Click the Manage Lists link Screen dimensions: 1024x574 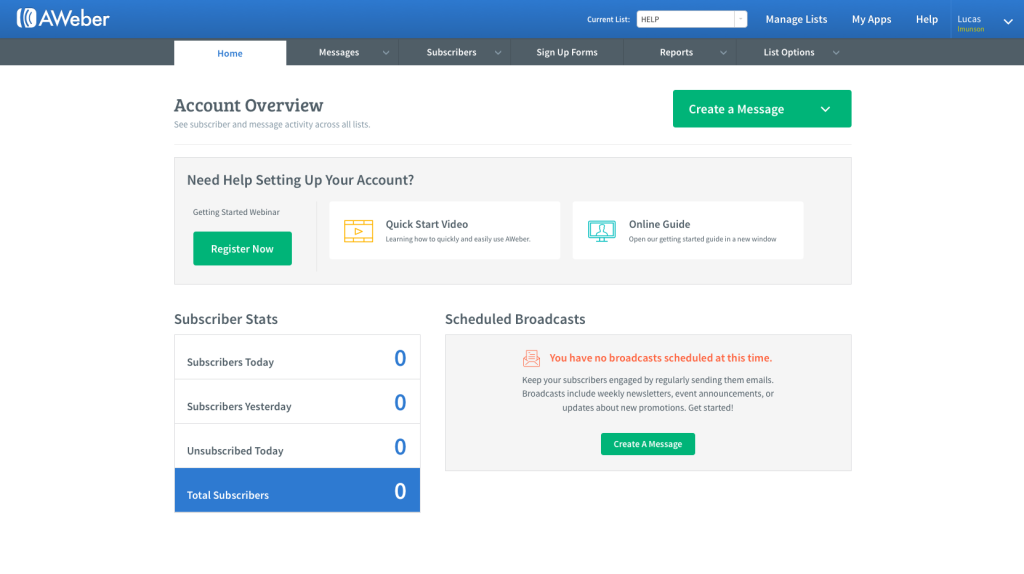(x=796, y=19)
